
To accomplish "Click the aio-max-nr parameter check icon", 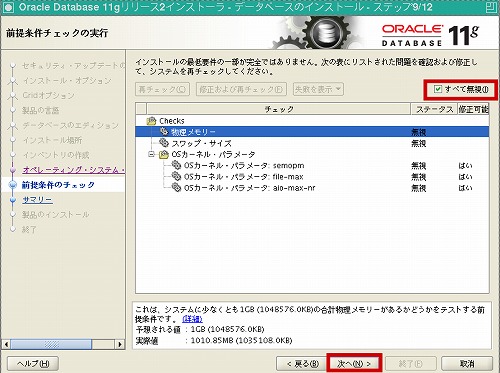I will 176,188.
